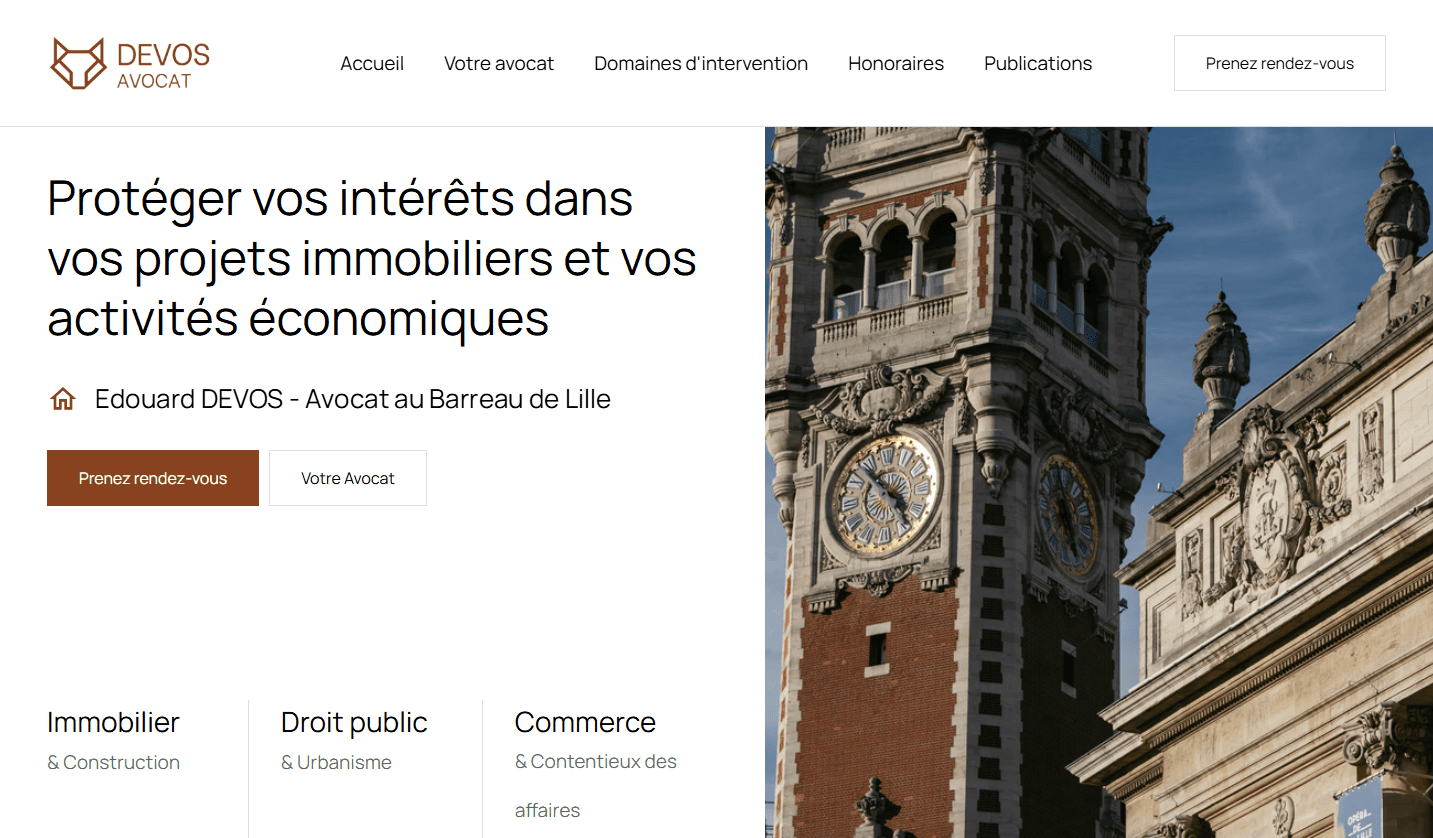Screen dimensions: 1433x838
Task: Click the Votre Avocat button
Action: [x=348, y=478]
